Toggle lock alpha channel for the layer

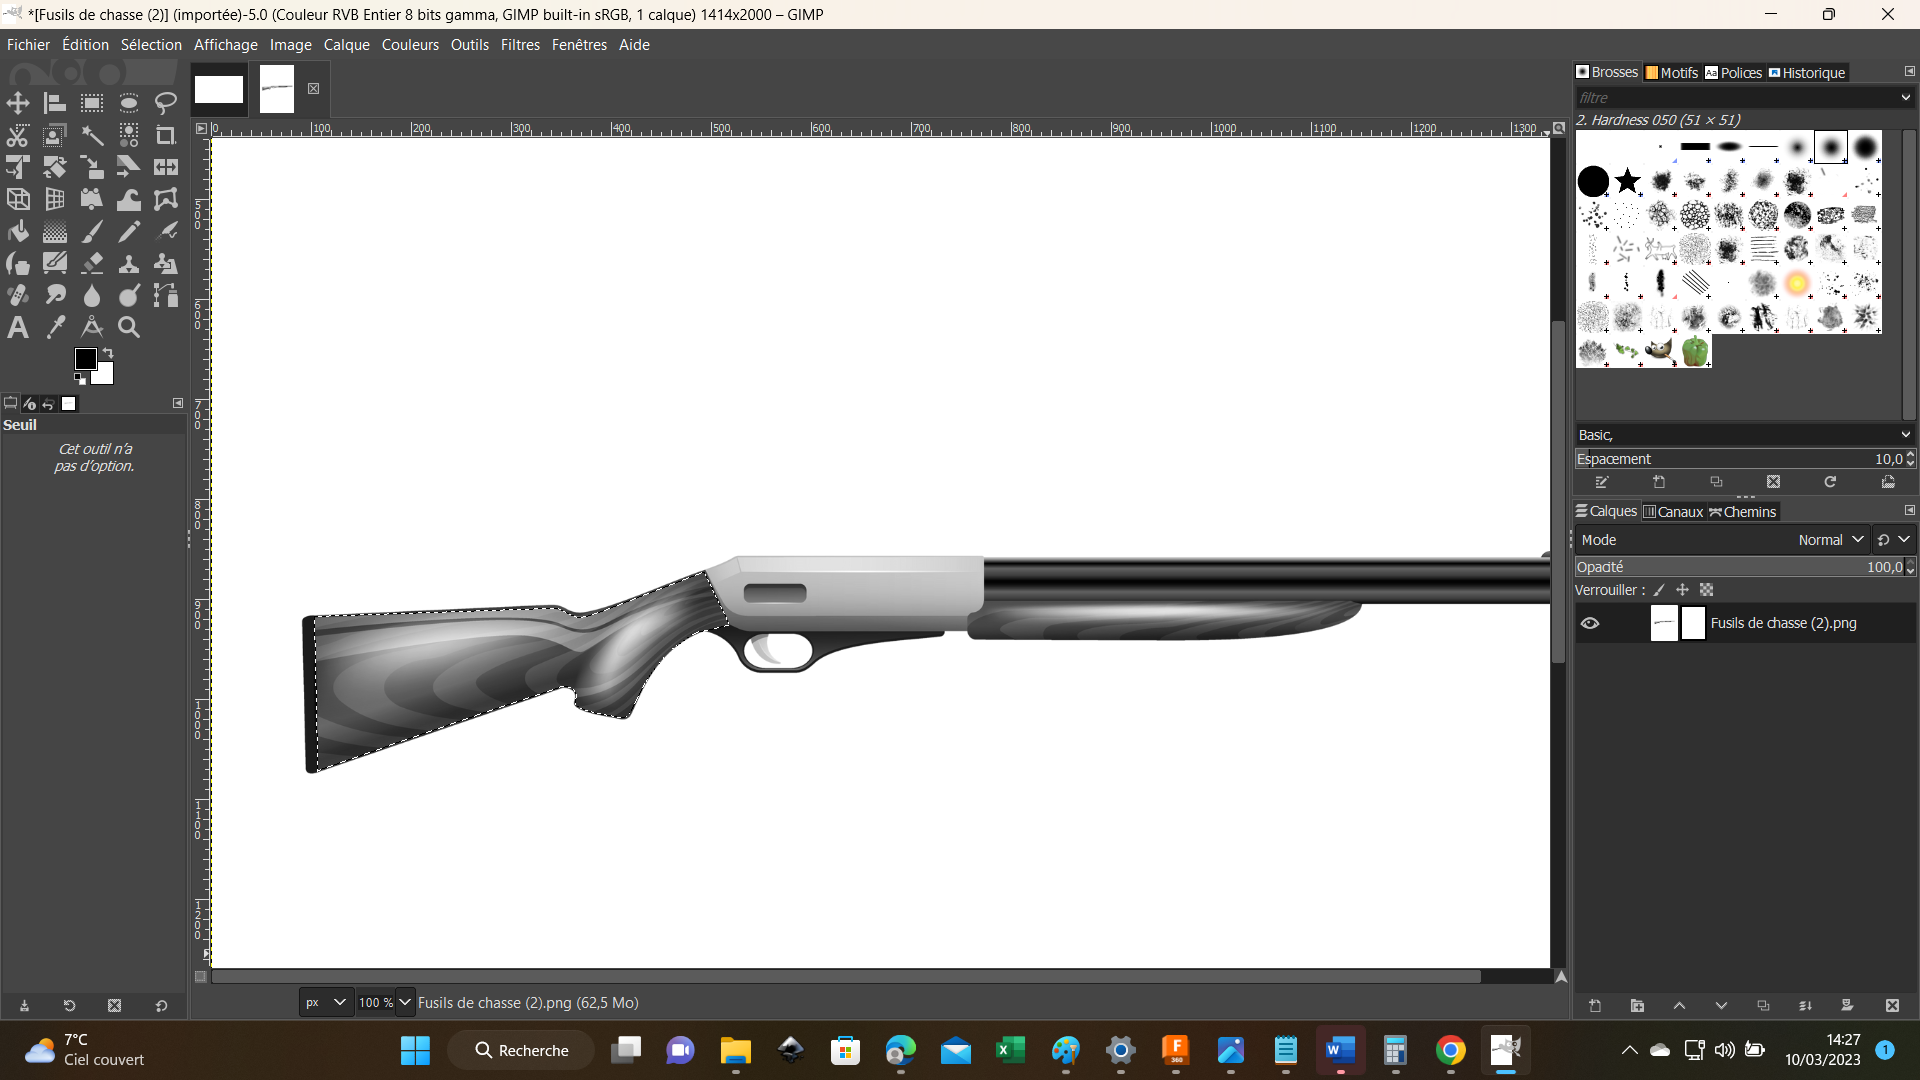click(1707, 590)
